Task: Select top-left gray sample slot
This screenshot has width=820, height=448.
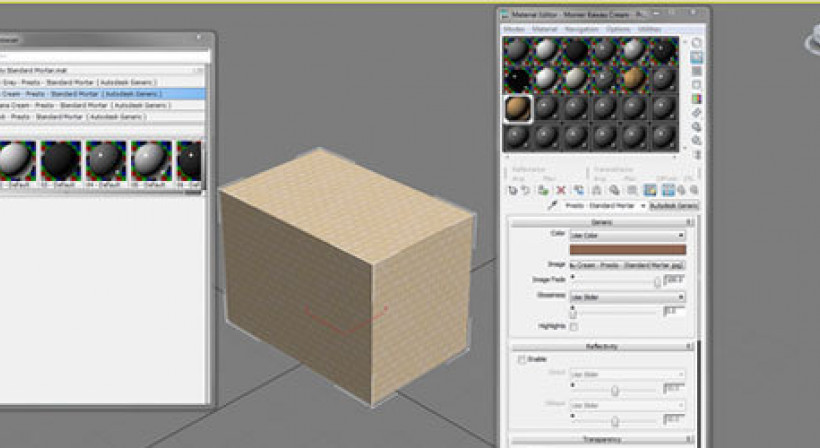Action: point(518,50)
